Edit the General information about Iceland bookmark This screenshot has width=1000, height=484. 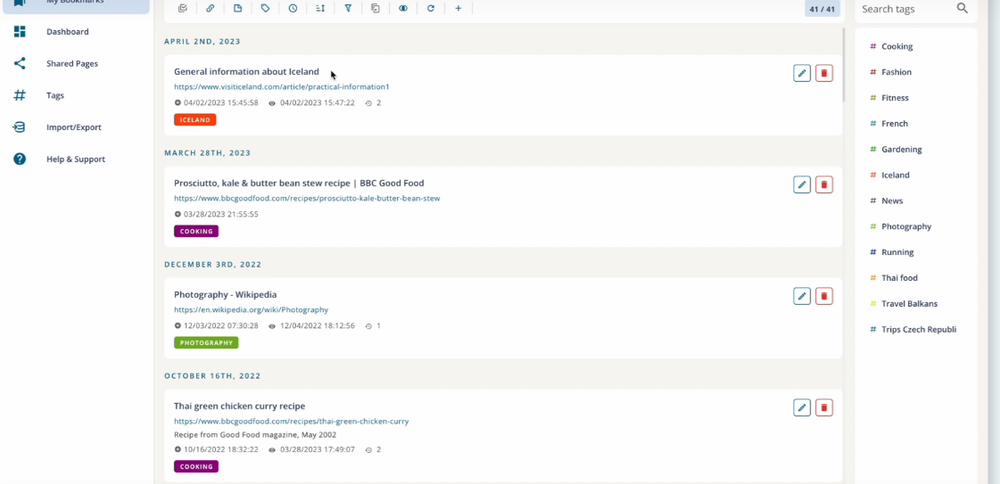click(x=802, y=73)
